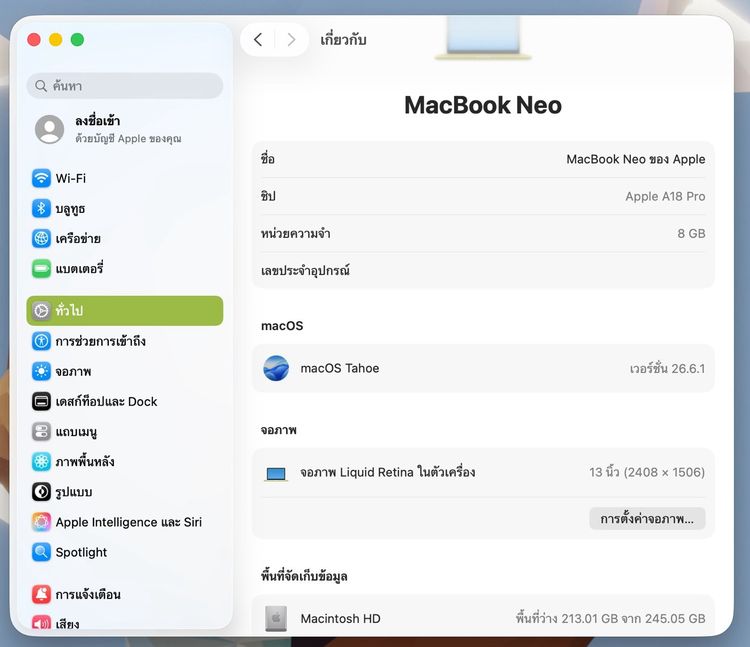Open display settings button (การตั้งค่าจอภาพ...)

[647, 519]
